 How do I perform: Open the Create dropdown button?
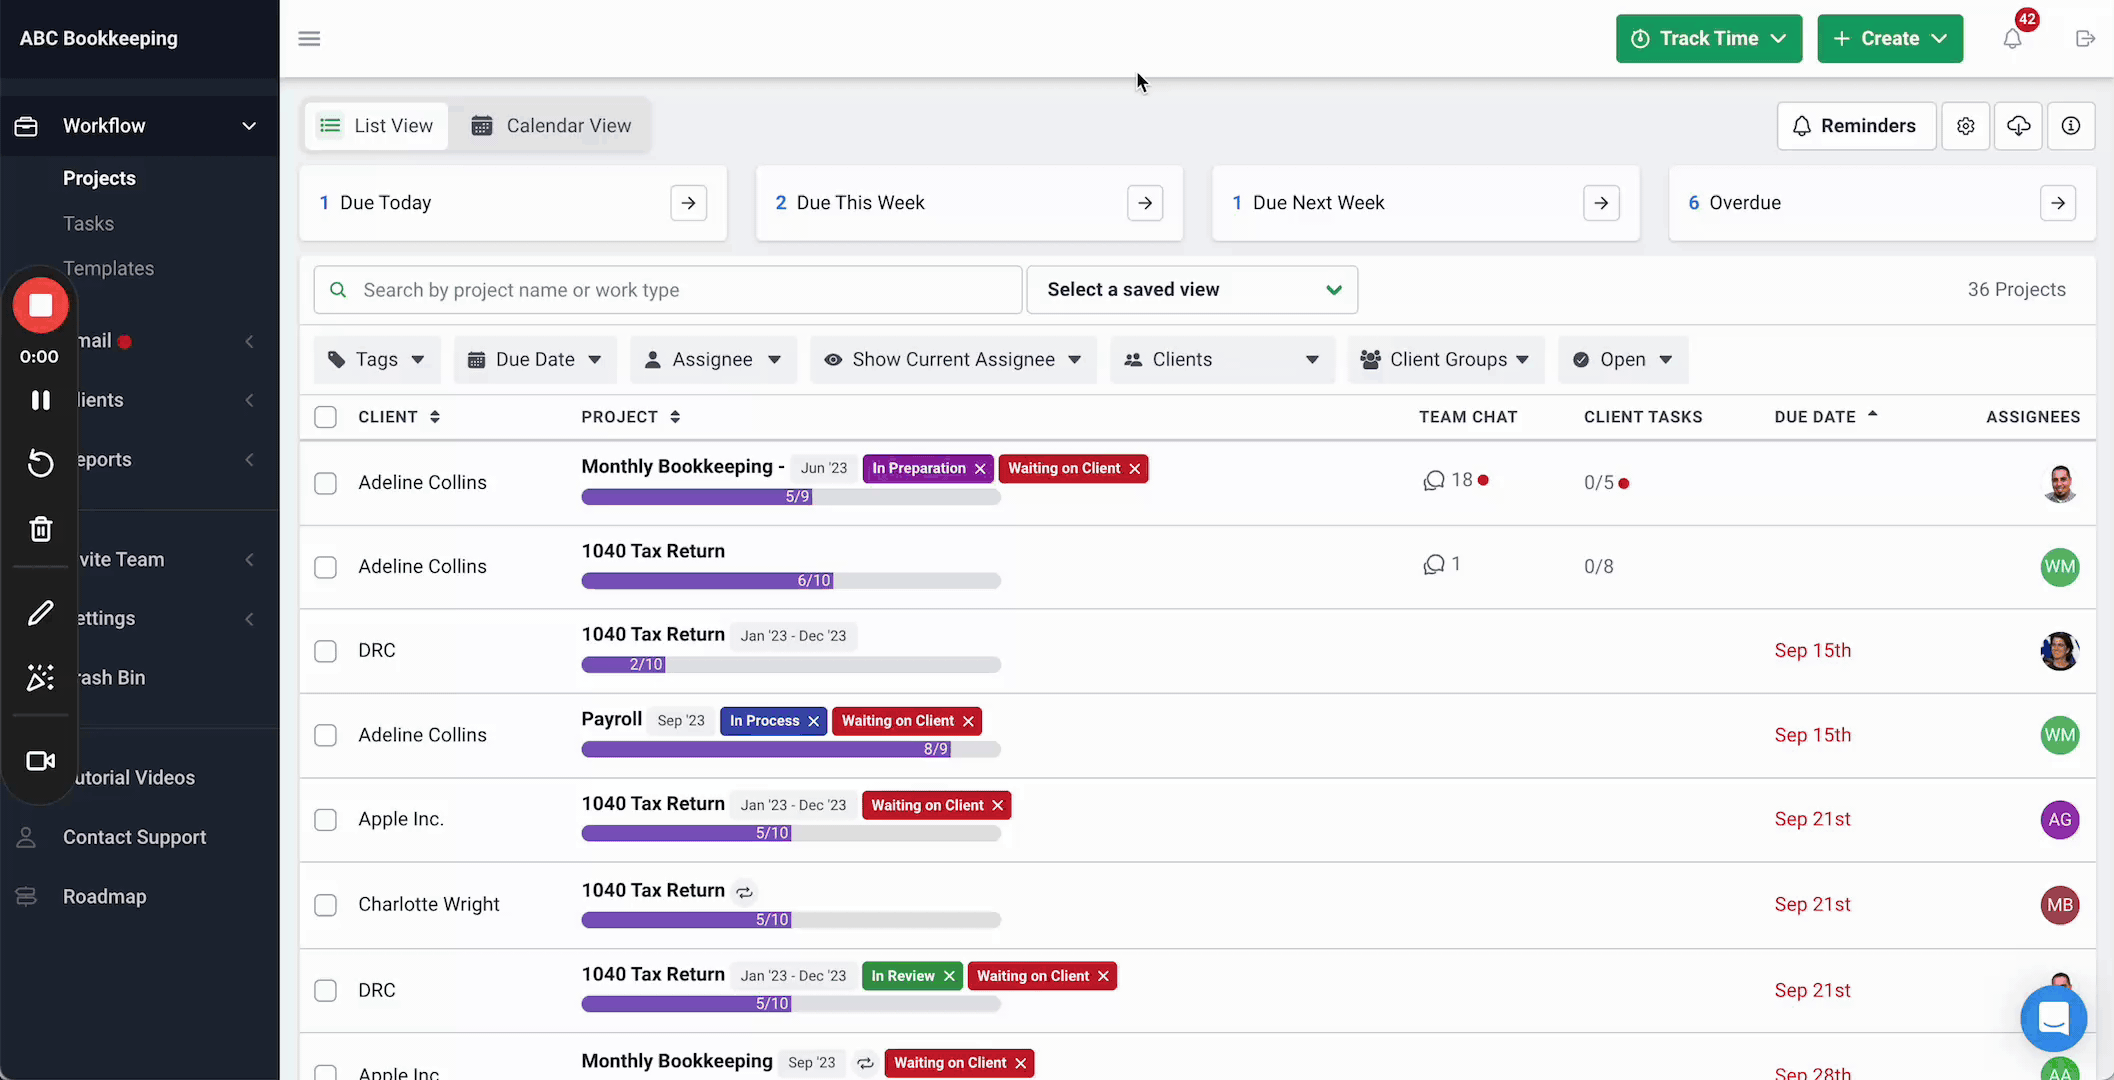1890,39
